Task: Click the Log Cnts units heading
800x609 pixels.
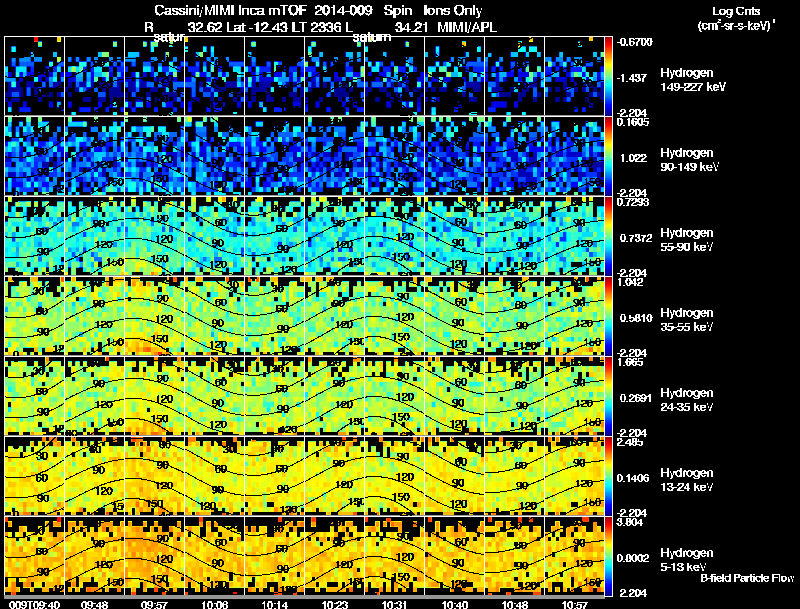Action: (x=736, y=18)
